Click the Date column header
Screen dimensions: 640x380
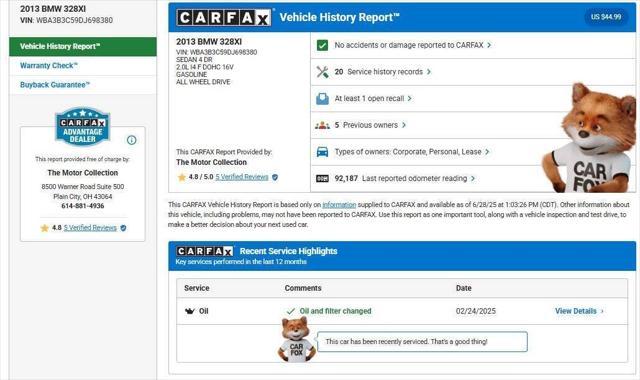[464, 288]
